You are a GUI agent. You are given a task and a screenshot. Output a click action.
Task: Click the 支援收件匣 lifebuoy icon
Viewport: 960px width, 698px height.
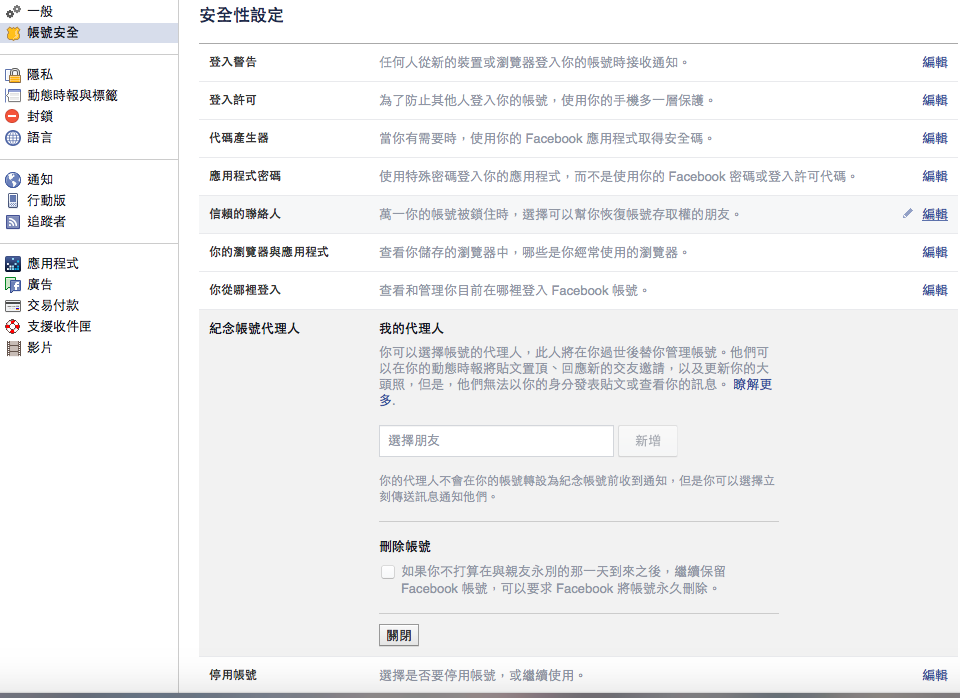pyautogui.click(x=13, y=327)
